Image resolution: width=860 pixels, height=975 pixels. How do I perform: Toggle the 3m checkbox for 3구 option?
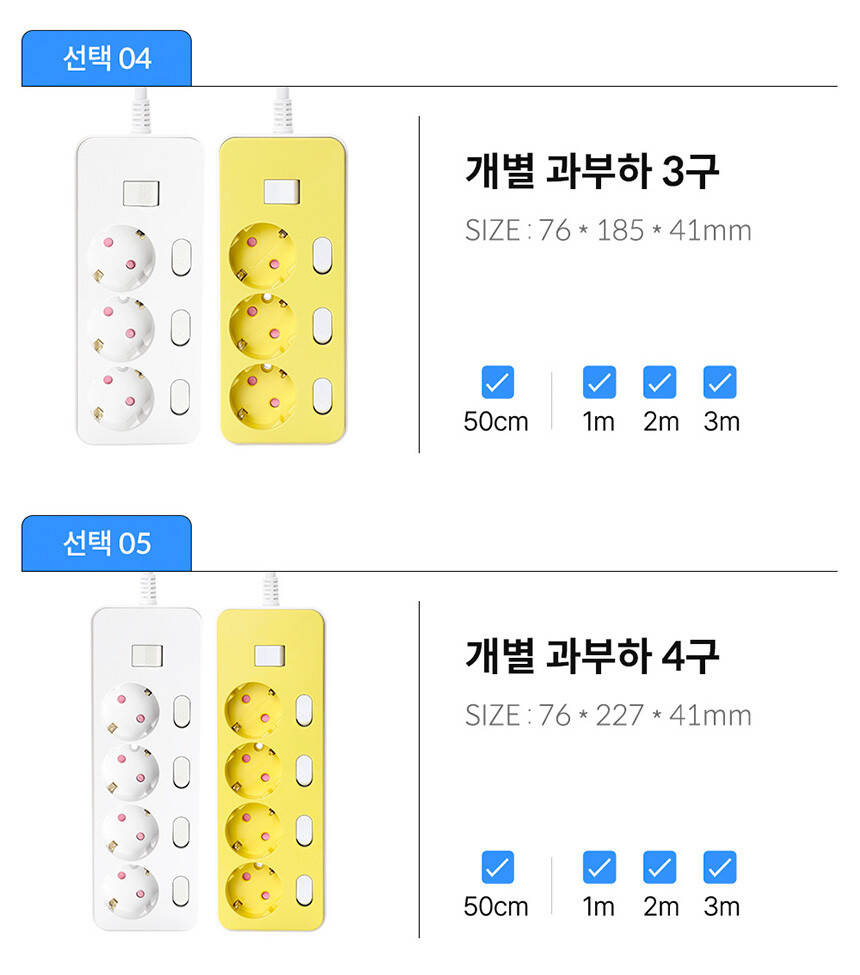720,382
